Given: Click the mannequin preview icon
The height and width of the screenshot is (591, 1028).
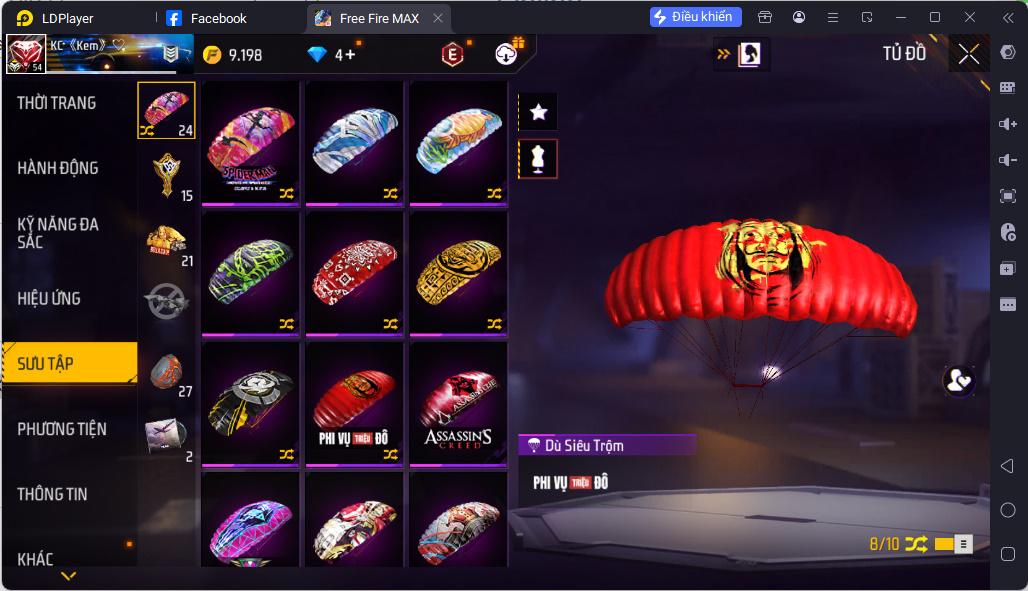Looking at the screenshot, I should click(x=538, y=159).
